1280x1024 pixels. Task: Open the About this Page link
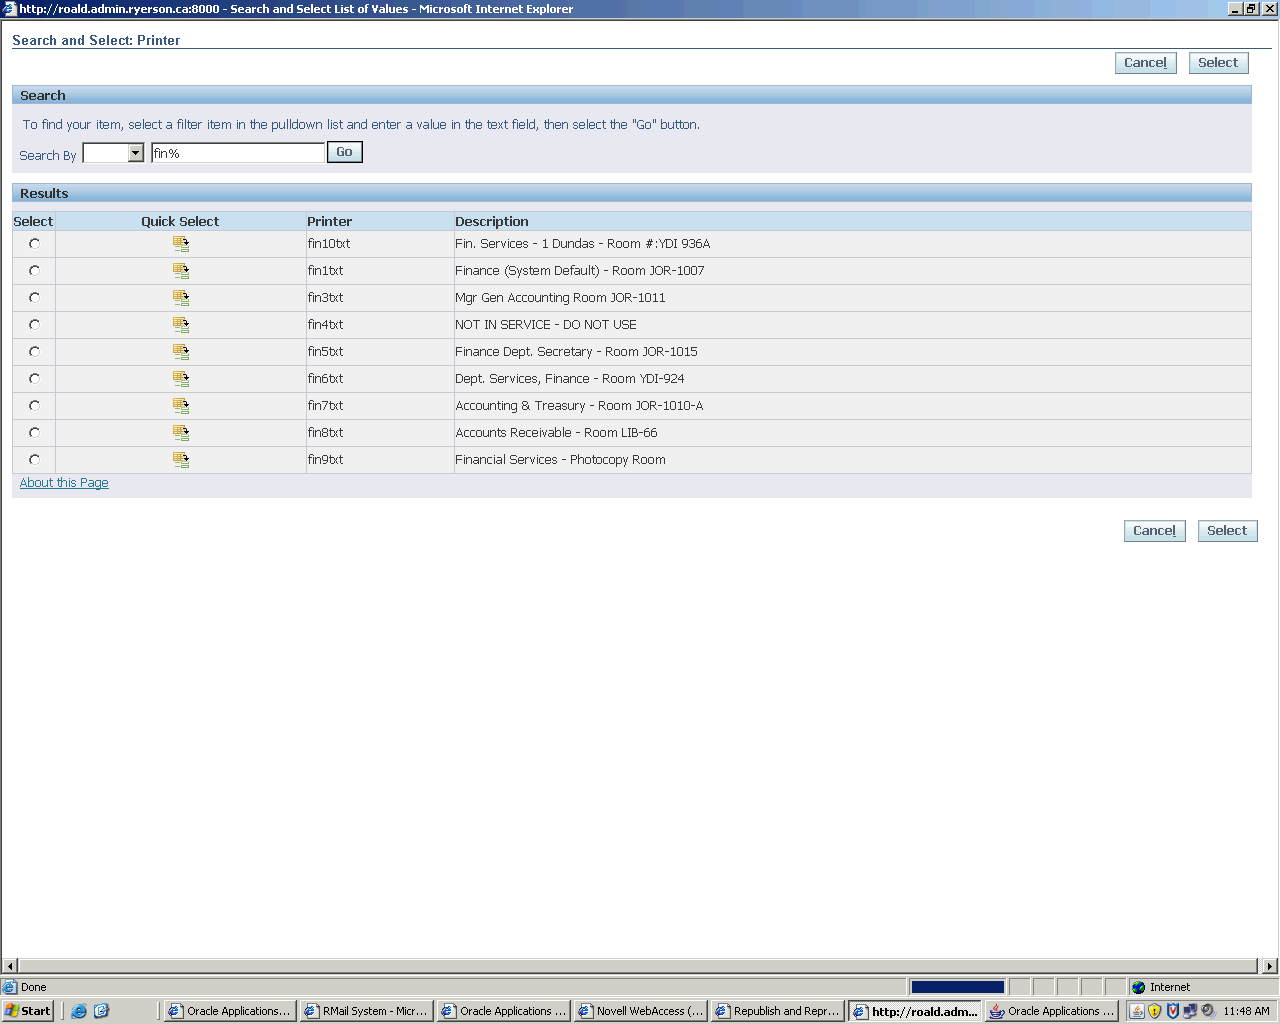click(64, 483)
